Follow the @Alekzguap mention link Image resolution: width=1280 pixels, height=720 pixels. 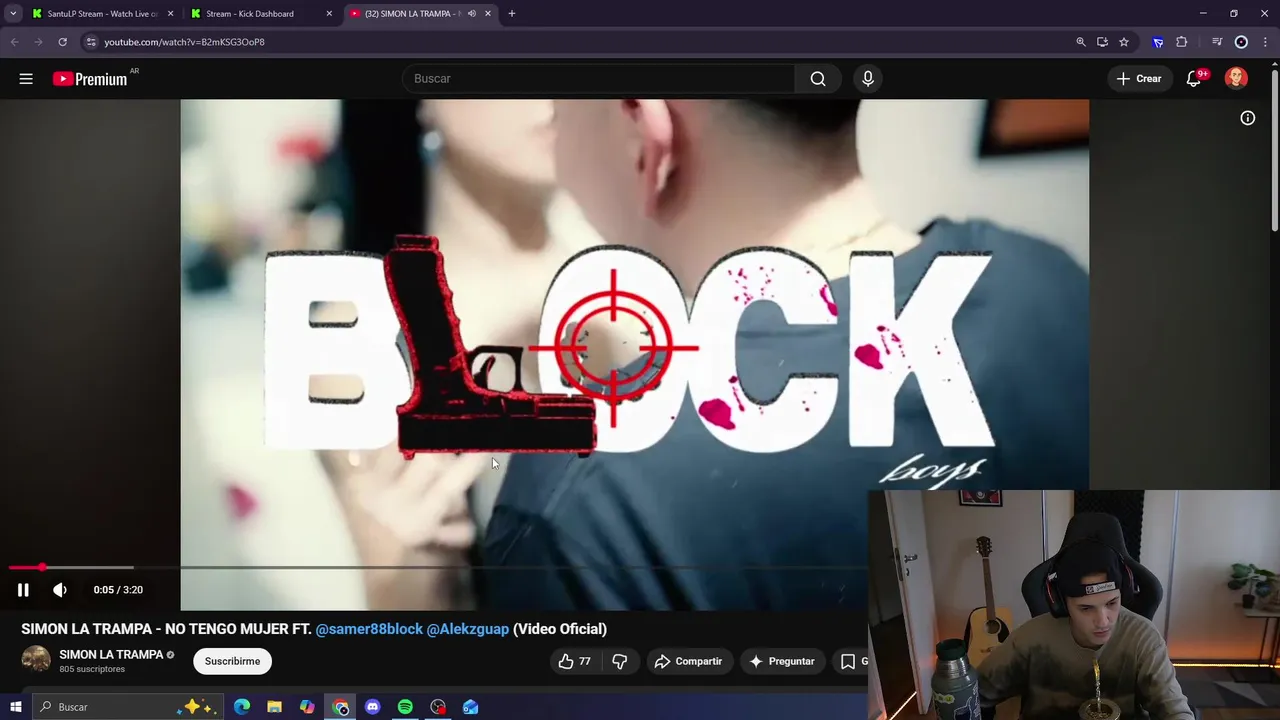(468, 629)
